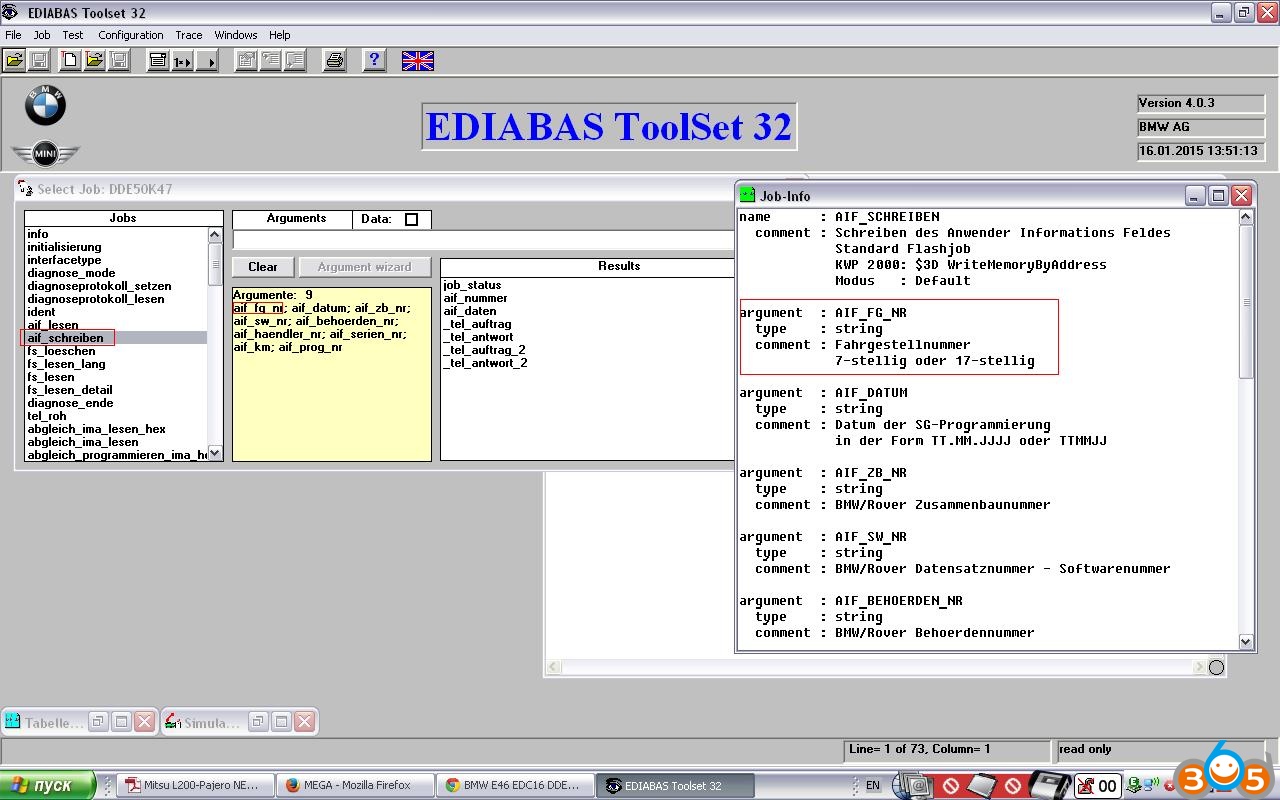Viewport: 1280px width, 800px height.
Task: Run job once with the 1x arrow icon
Action: pos(182,61)
